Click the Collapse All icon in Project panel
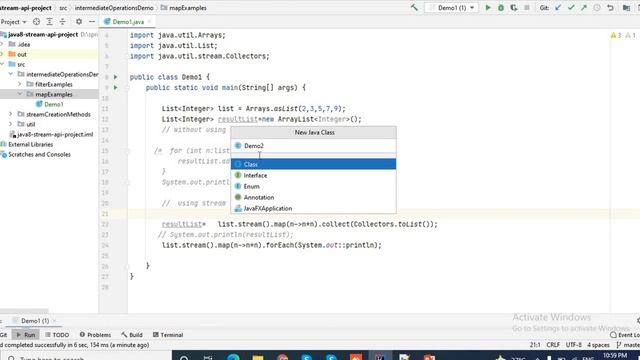This screenshot has height=360, width=640. pos(62,22)
